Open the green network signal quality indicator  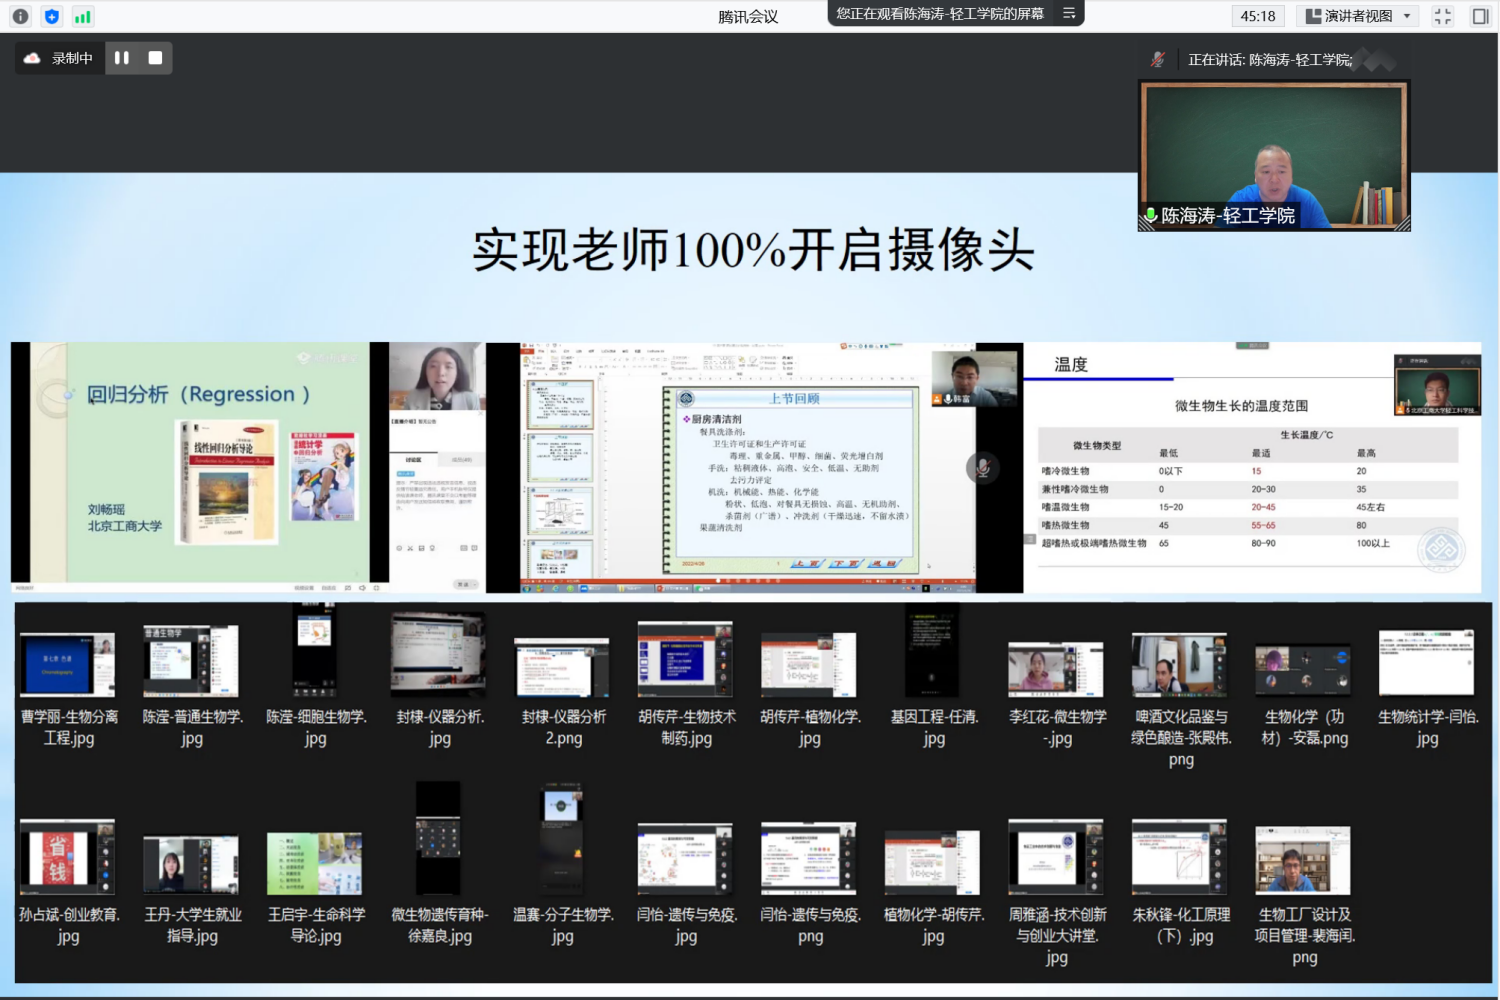click(x=83, y=16)
